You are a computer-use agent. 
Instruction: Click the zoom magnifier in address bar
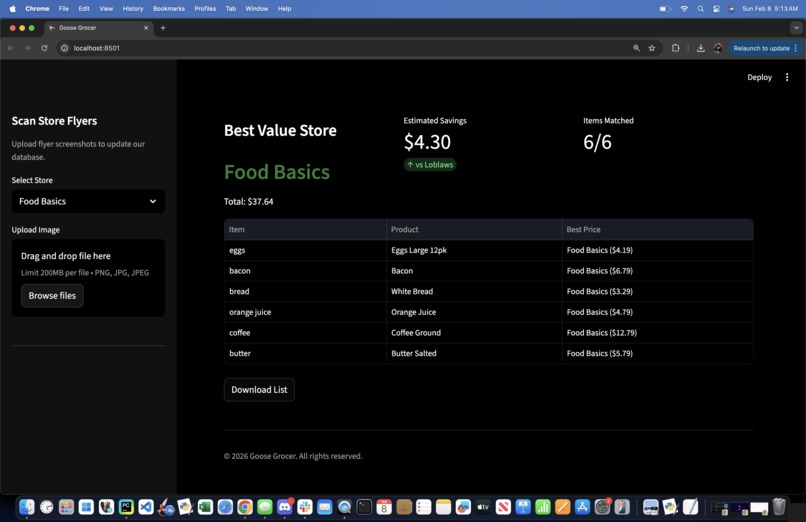click(636, 48)
